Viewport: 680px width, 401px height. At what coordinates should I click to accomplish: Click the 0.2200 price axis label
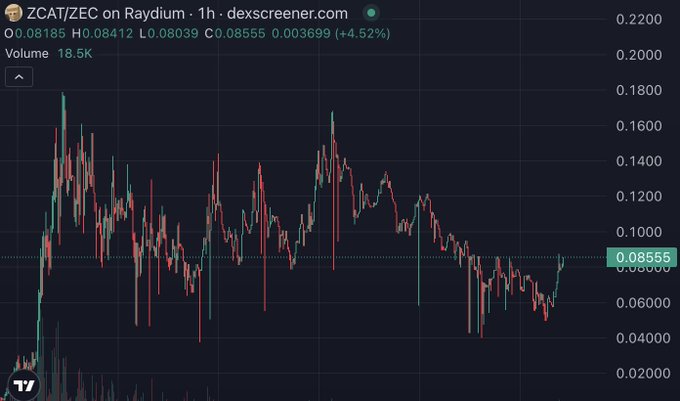click(x=639, y=19)
